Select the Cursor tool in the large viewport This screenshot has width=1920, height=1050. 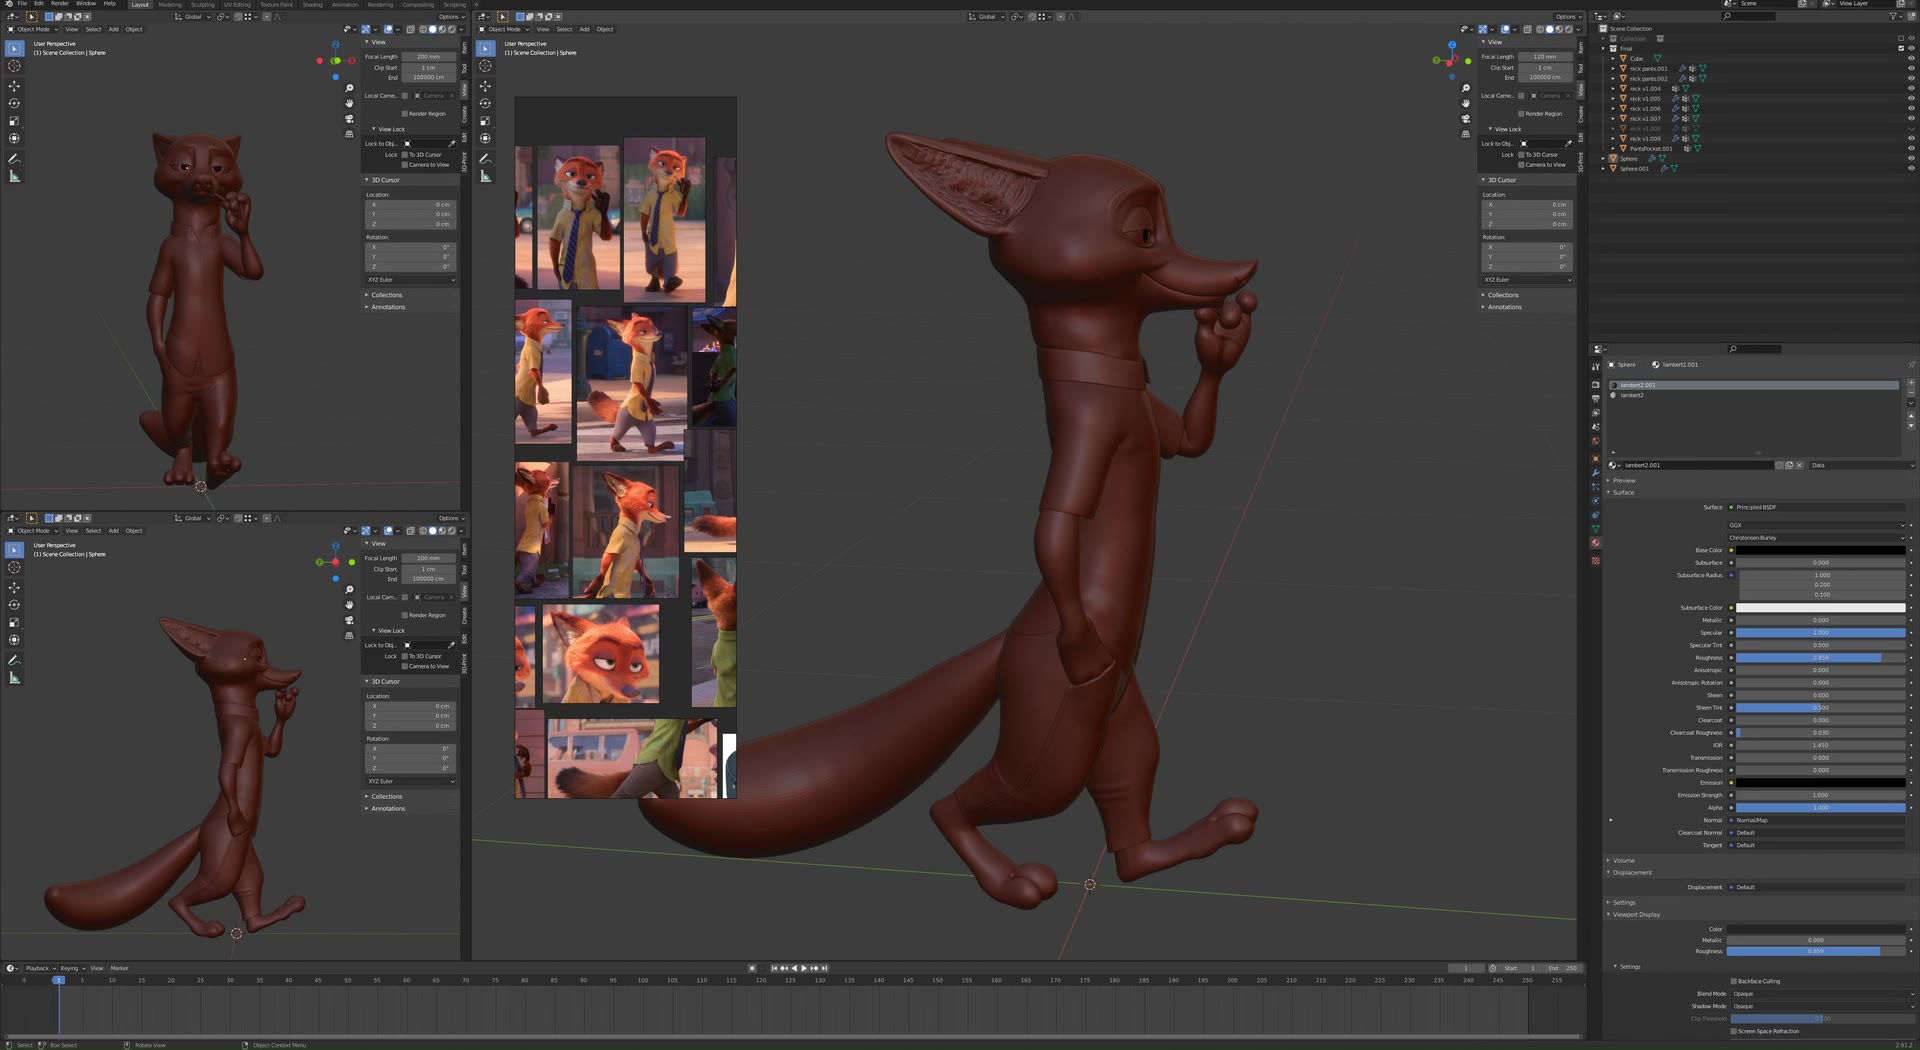pyautogui.click(x=485, y=66)
